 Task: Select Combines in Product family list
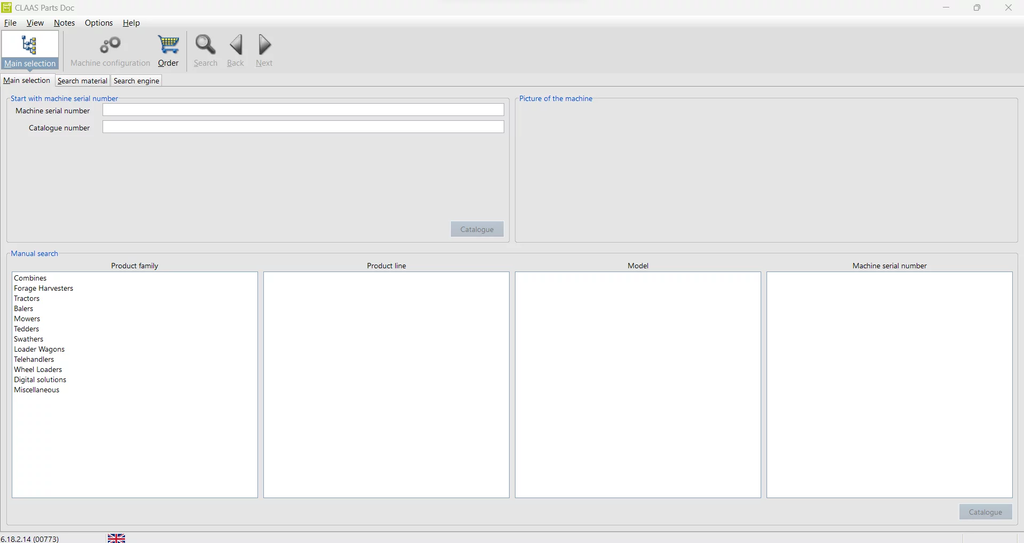click(30, 278)
